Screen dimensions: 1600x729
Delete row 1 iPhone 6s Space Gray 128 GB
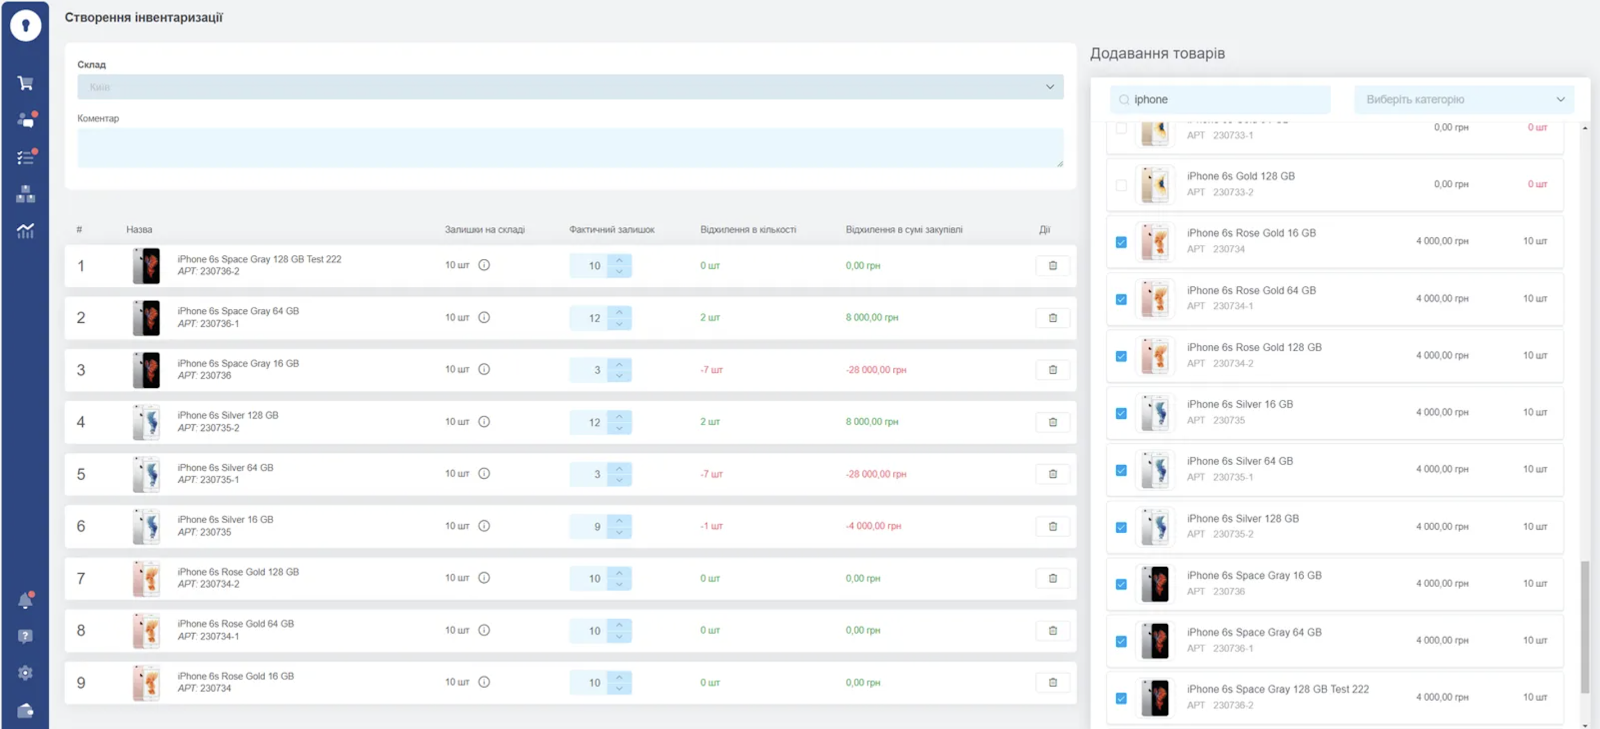click(x=1052, y=266)
